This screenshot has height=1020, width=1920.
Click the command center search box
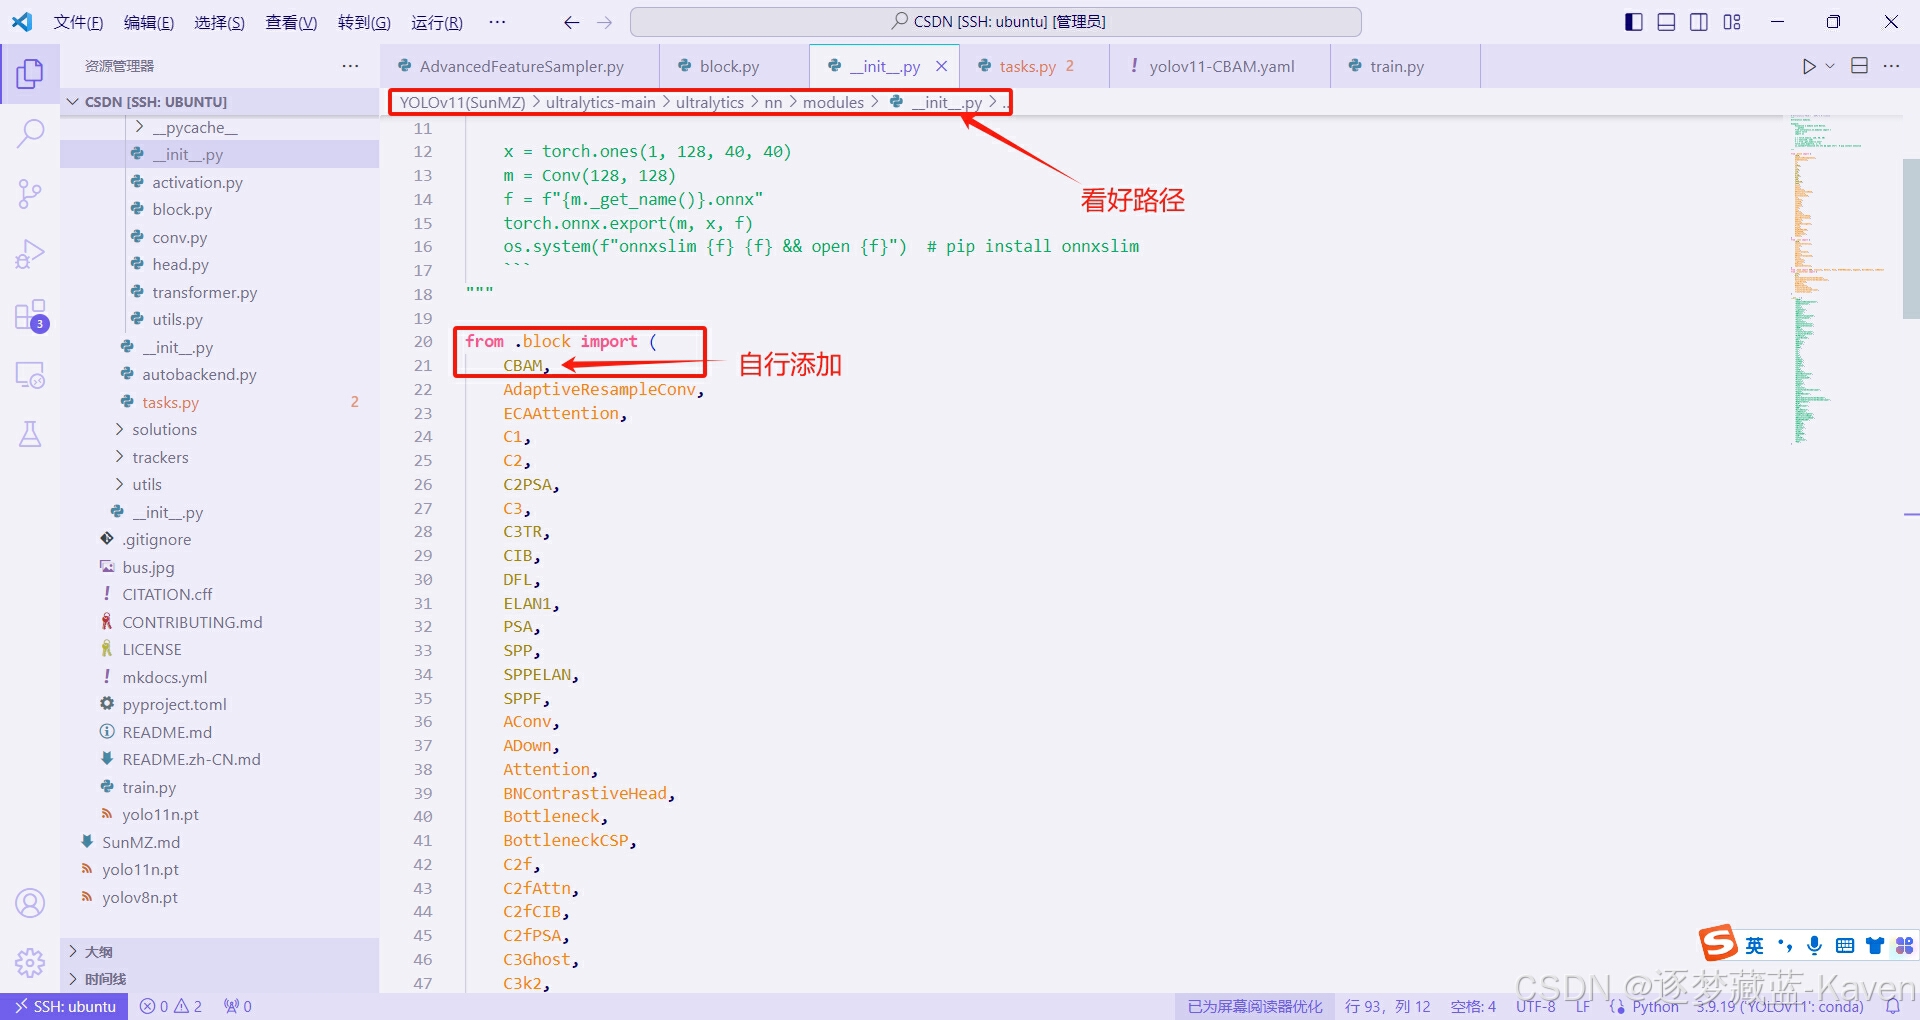click(x=996, y=22)
